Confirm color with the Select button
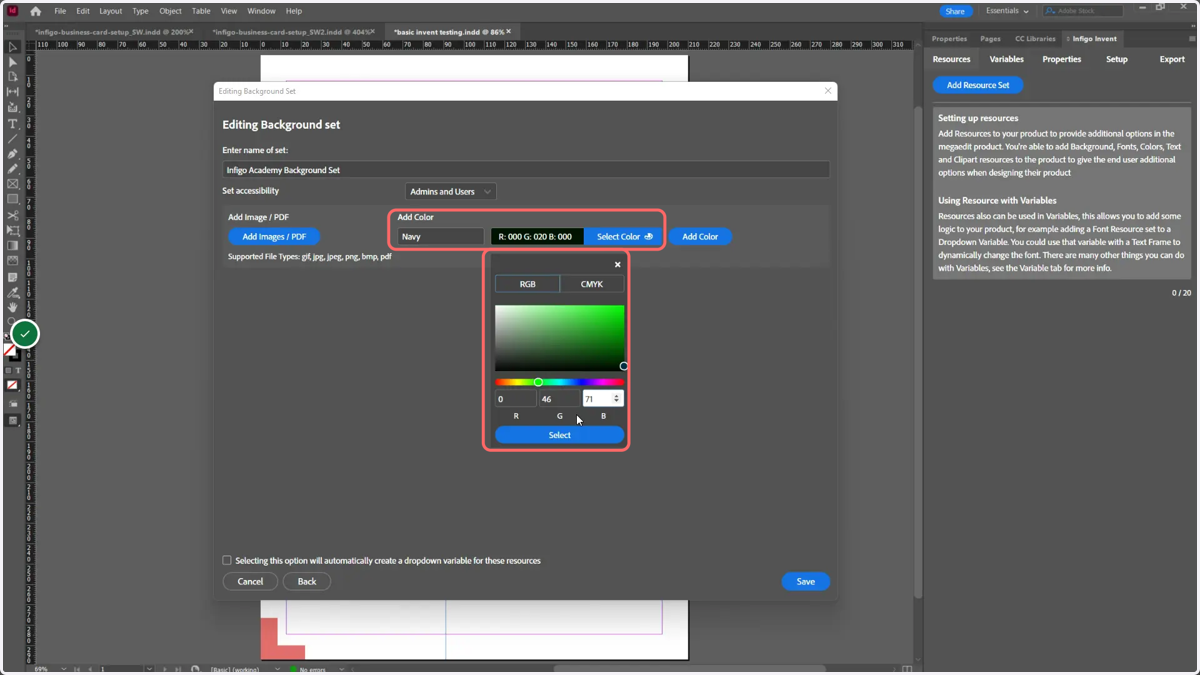Viewport: 1200px width, 675px height. click(559, 435)
